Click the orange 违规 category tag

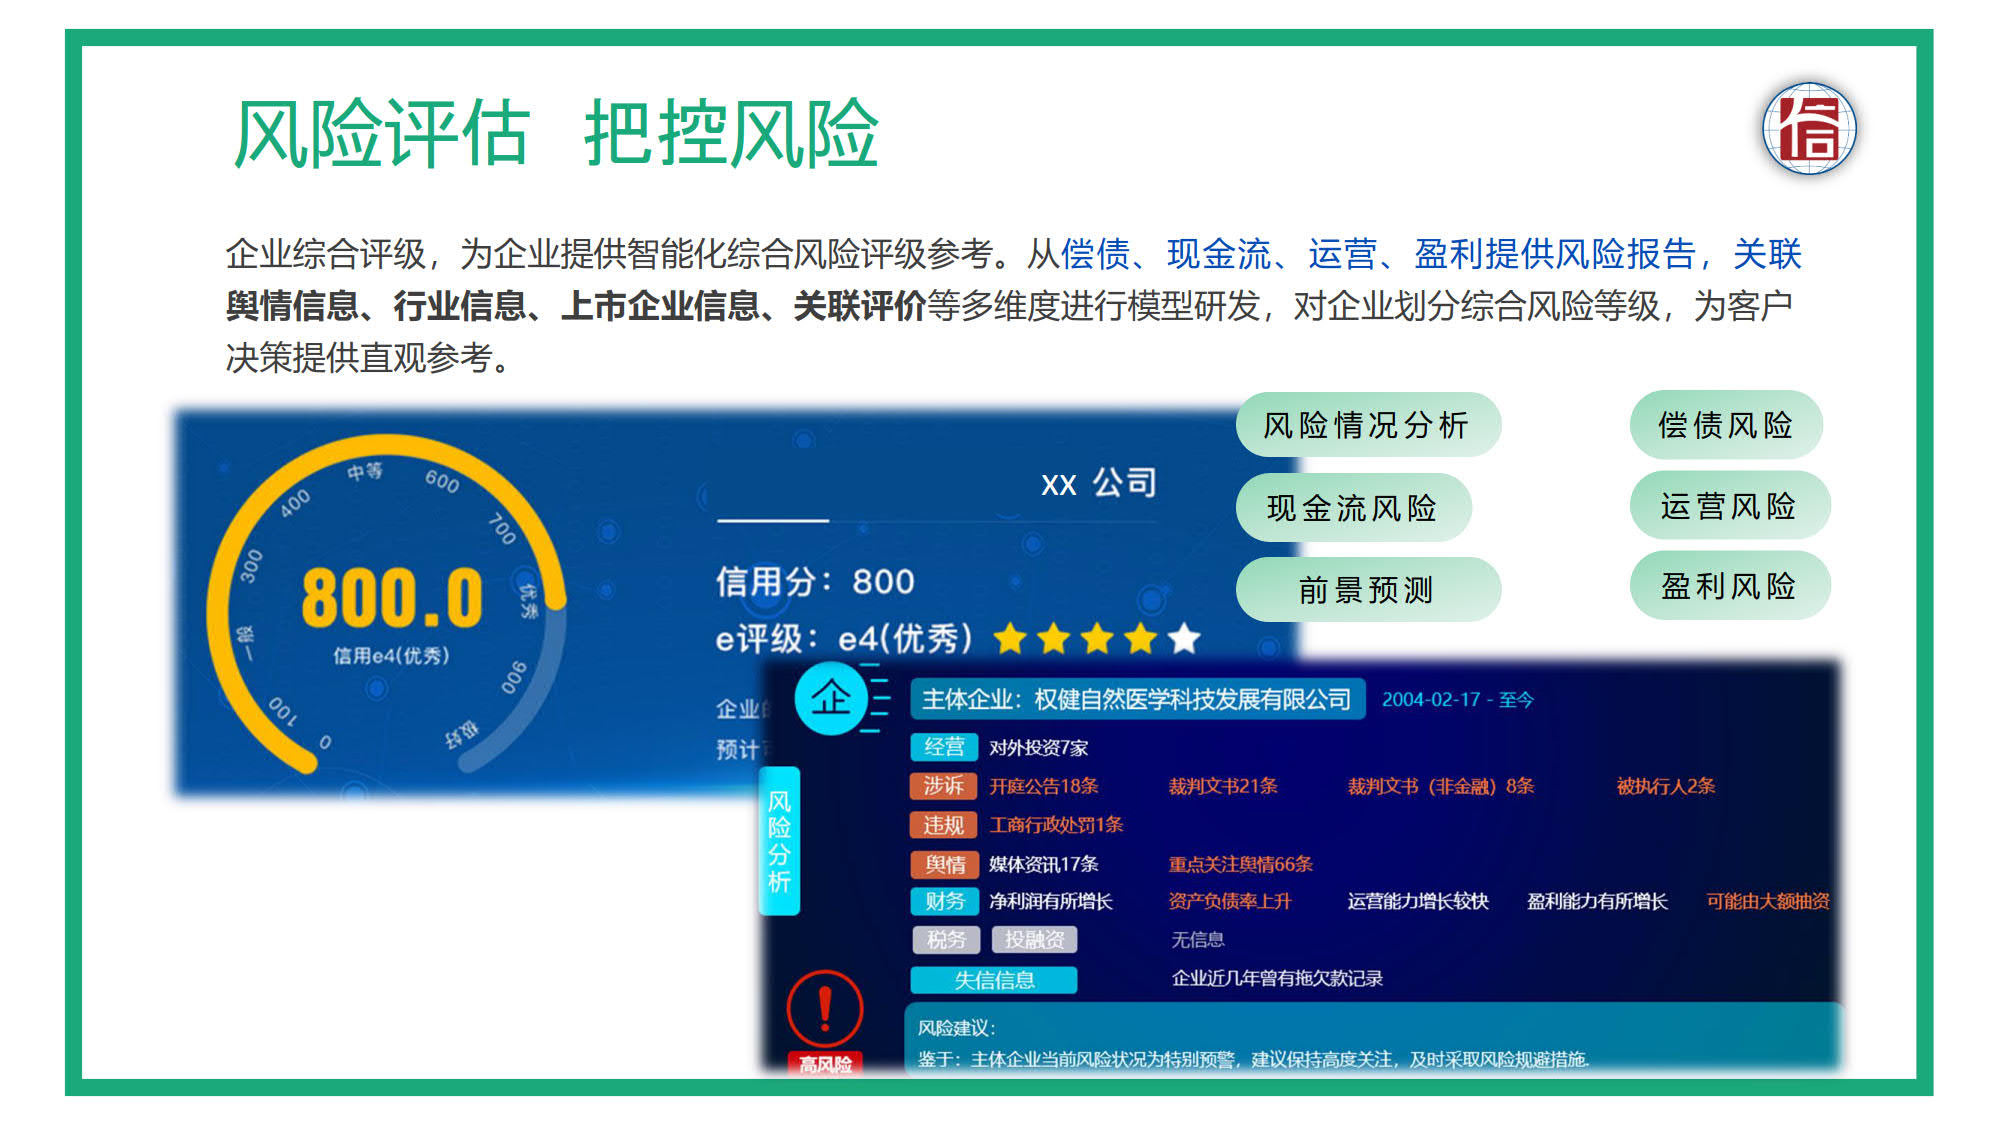(x=943, y=825)
